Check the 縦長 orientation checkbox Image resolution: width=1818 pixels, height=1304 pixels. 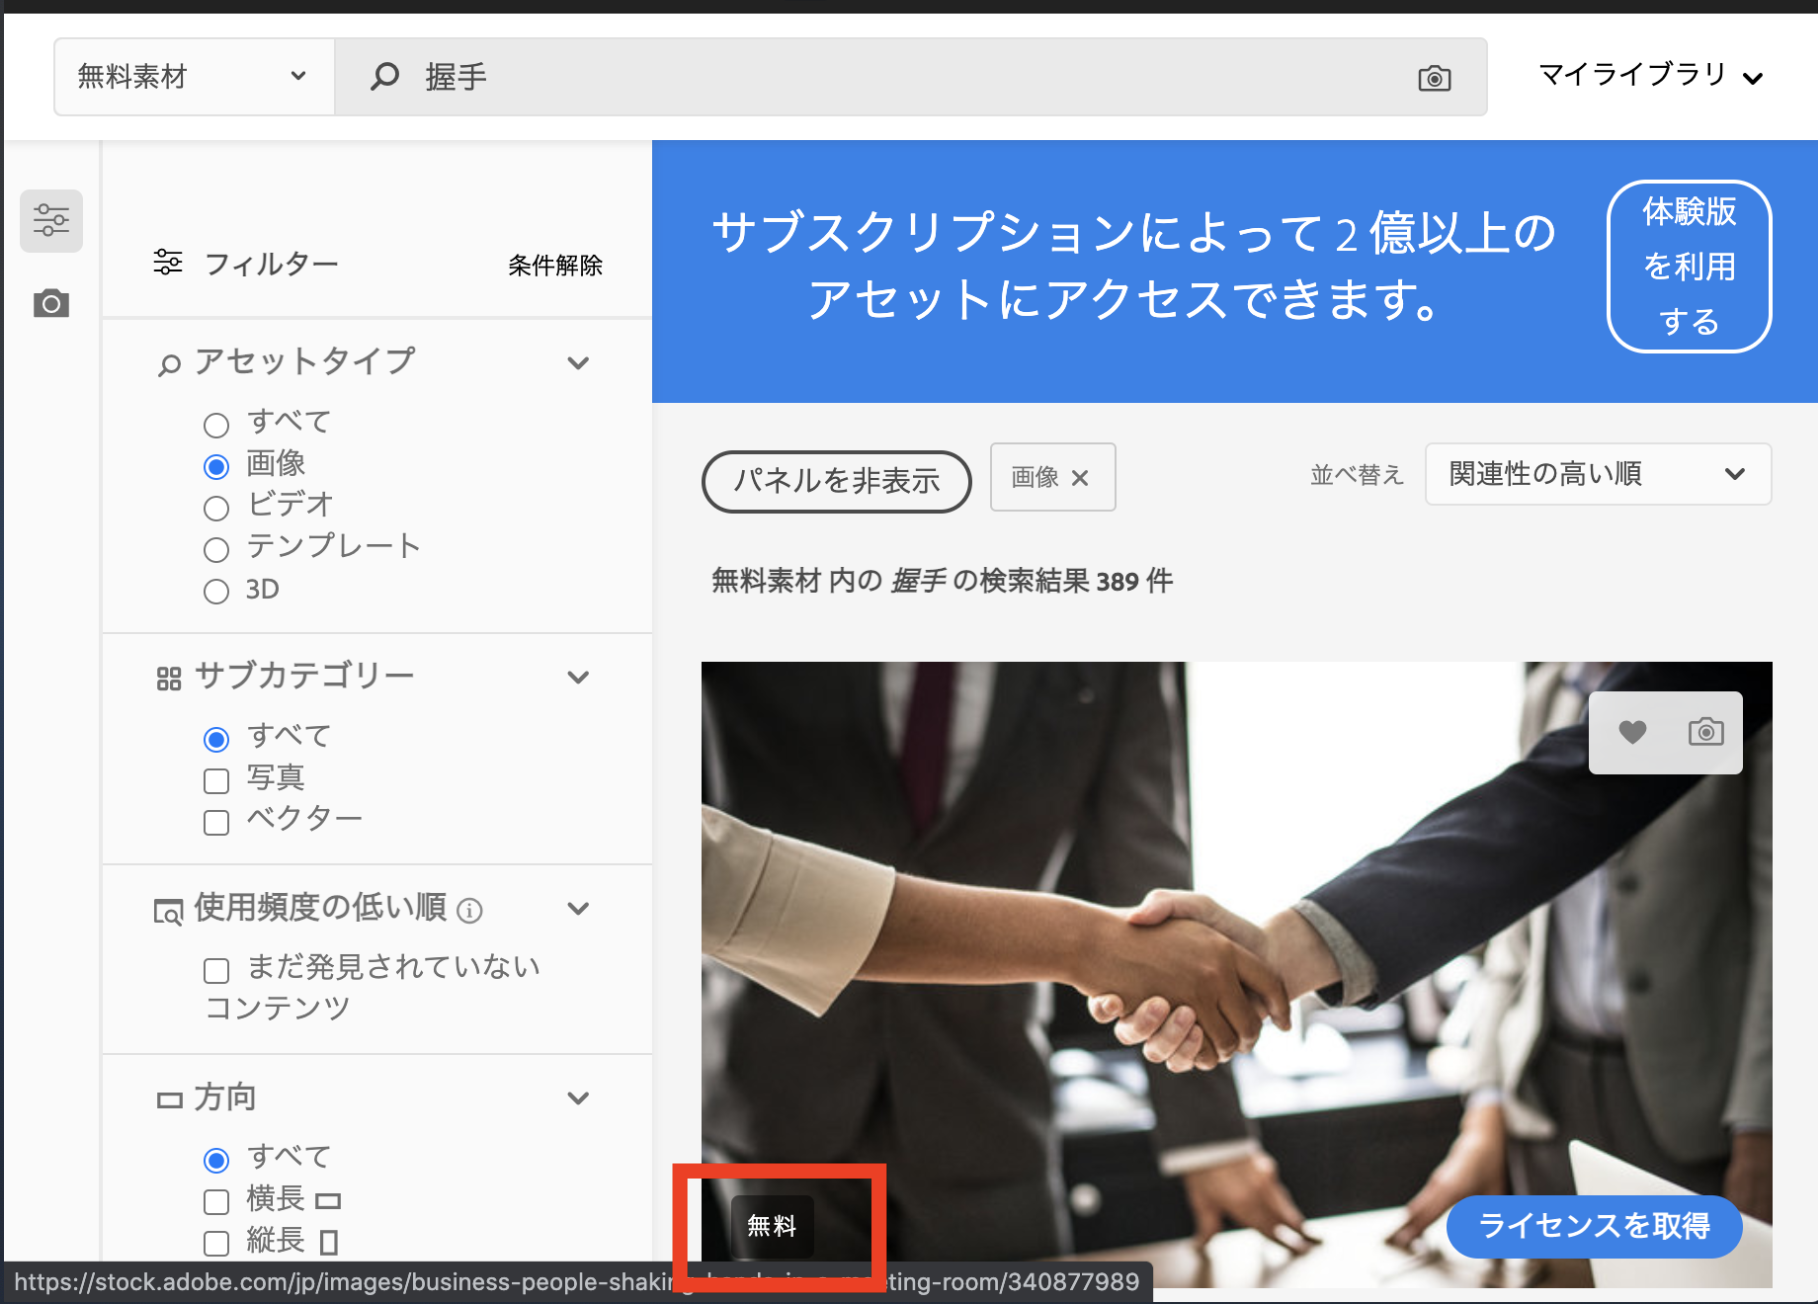(x=216, y=1243)
